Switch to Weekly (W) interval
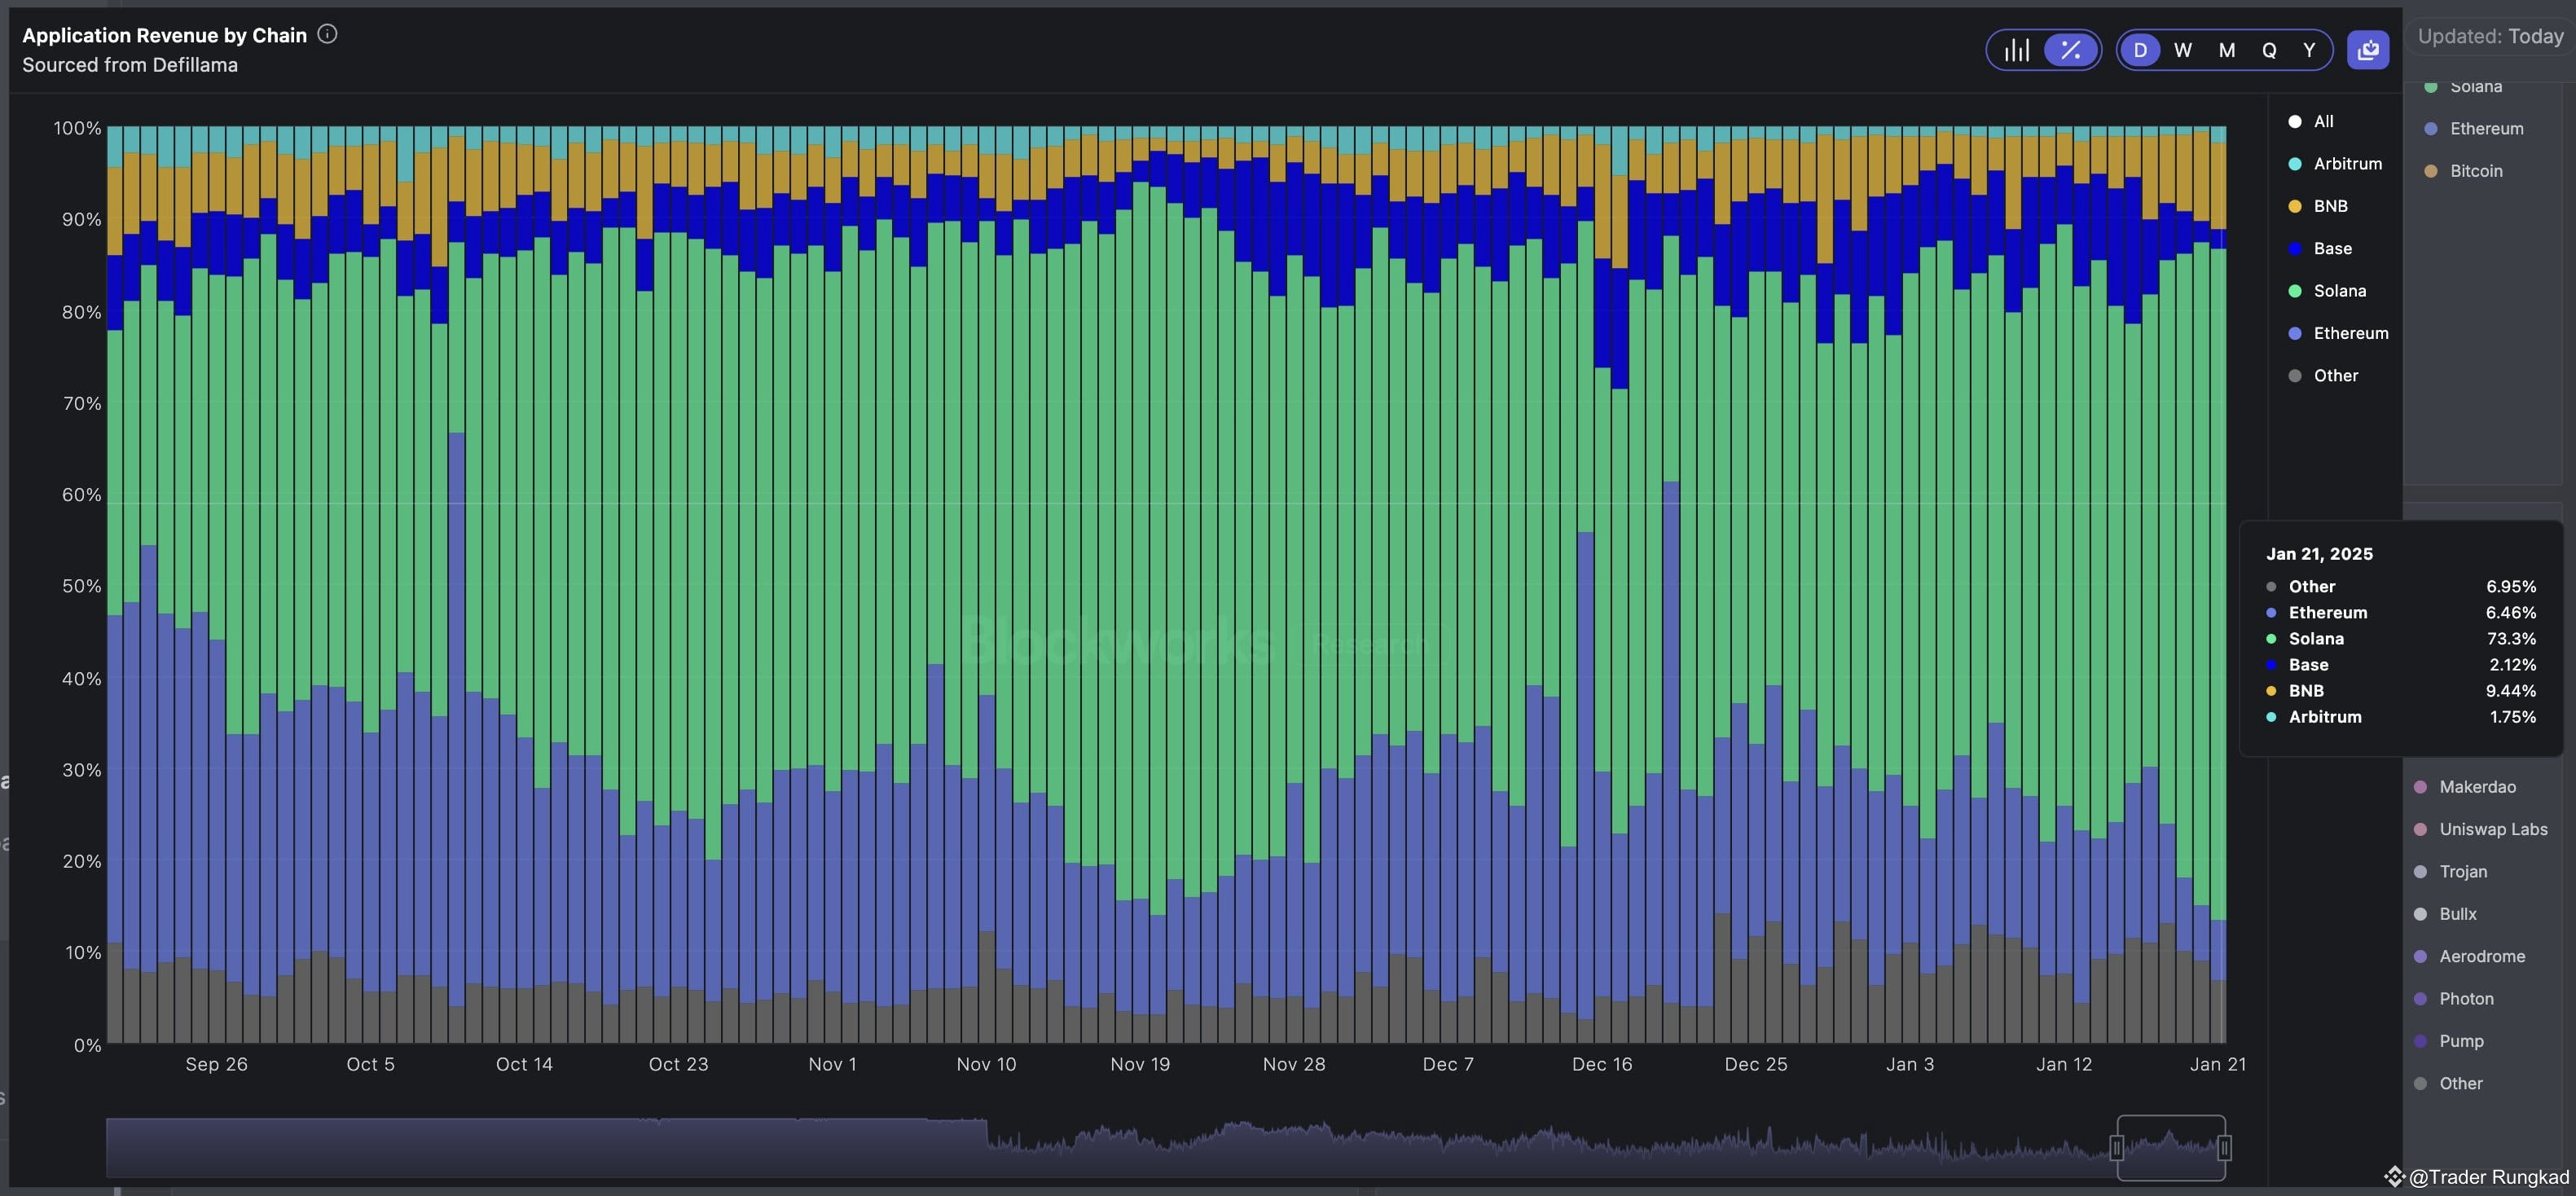 2183,50
